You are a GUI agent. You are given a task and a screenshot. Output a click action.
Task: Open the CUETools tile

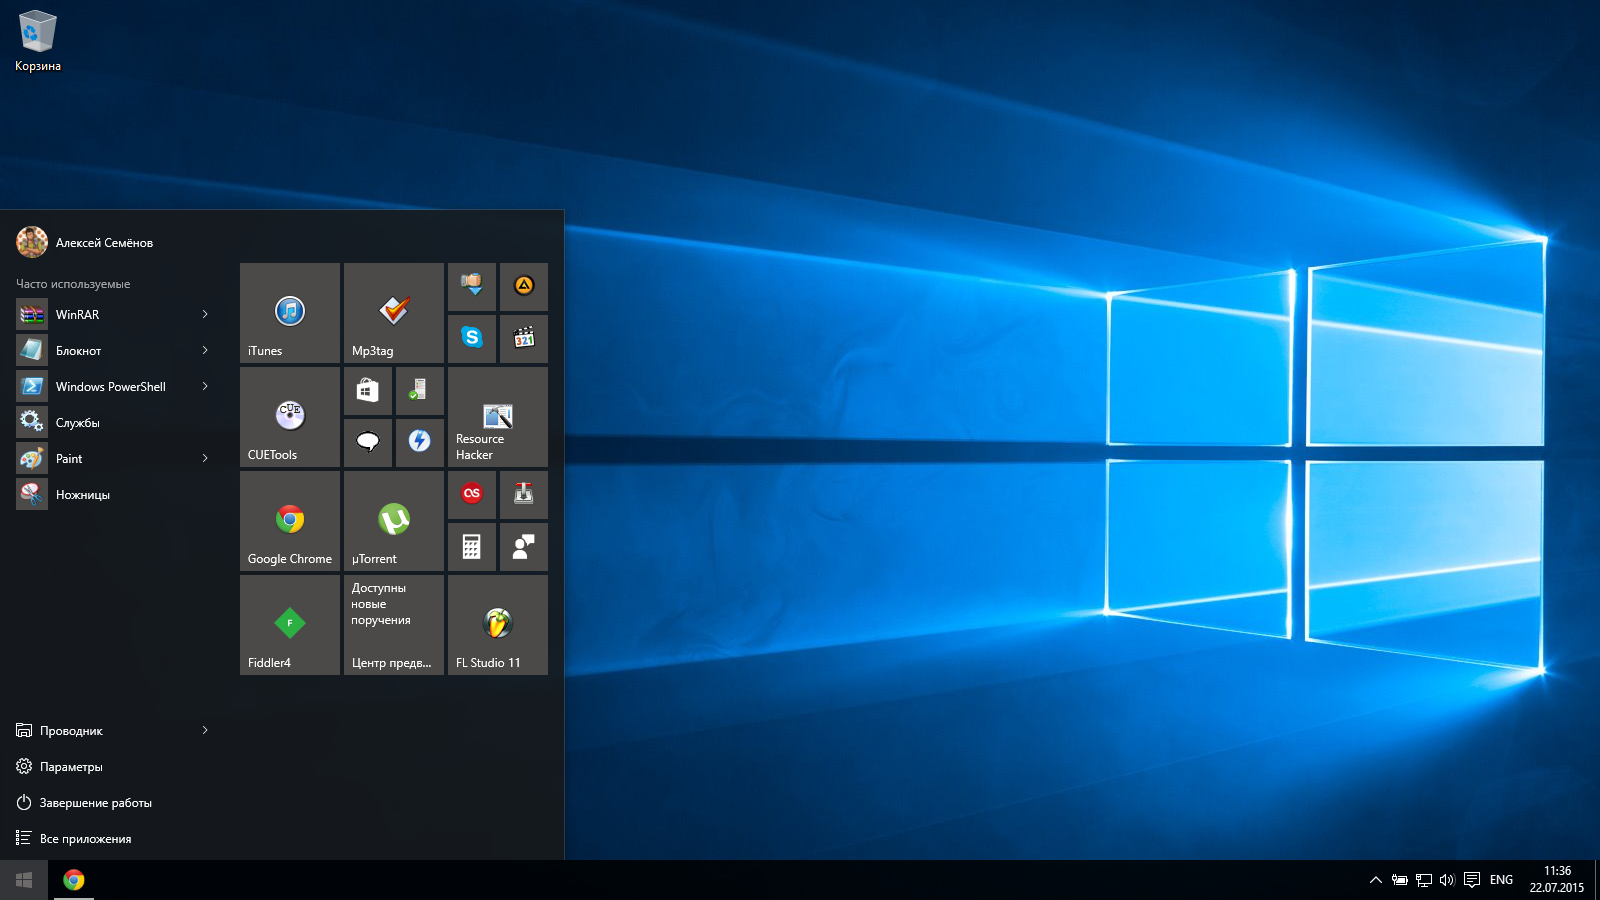point(290,417)
